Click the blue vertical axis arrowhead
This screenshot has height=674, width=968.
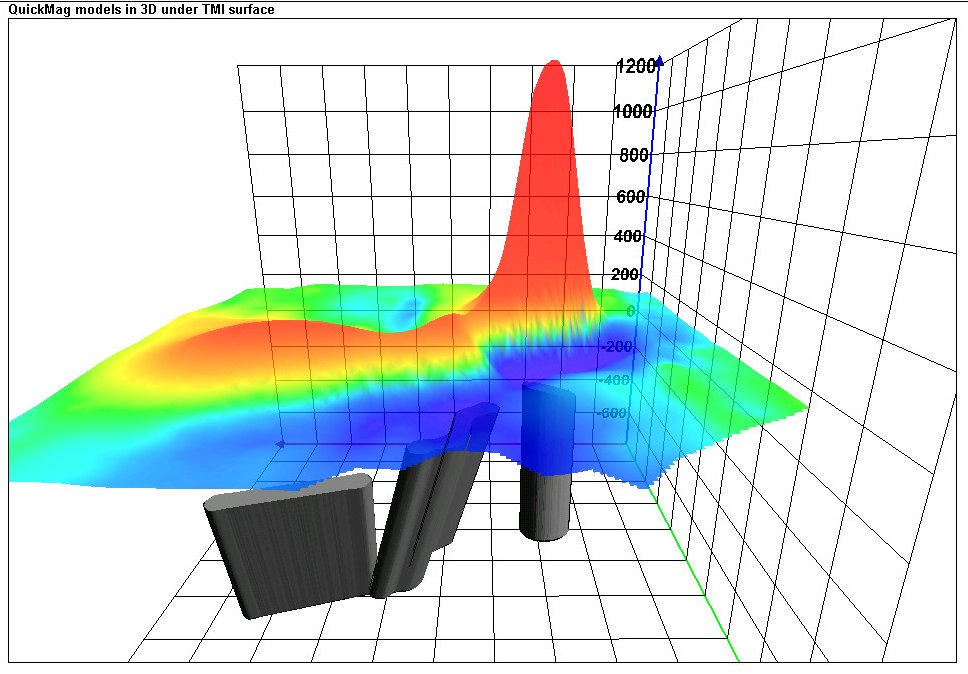(659, 61)
